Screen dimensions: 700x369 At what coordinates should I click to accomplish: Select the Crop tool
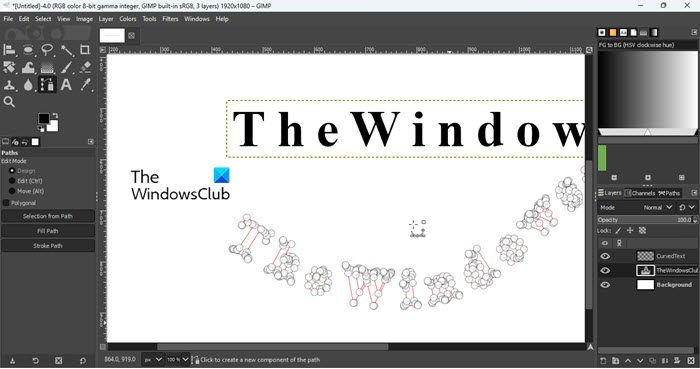click(85, 50)
